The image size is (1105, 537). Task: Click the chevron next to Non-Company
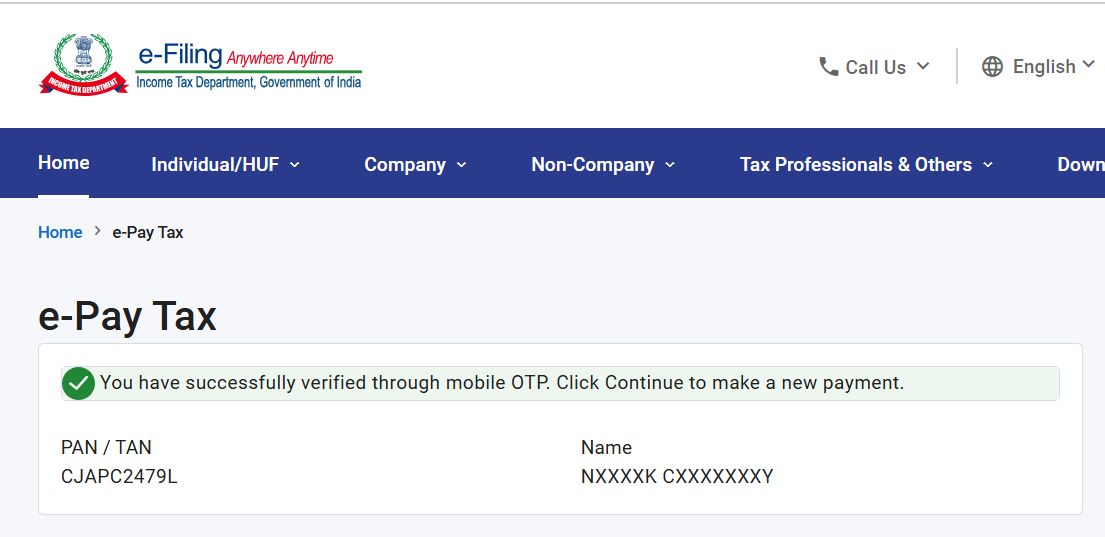click(669, 165)
